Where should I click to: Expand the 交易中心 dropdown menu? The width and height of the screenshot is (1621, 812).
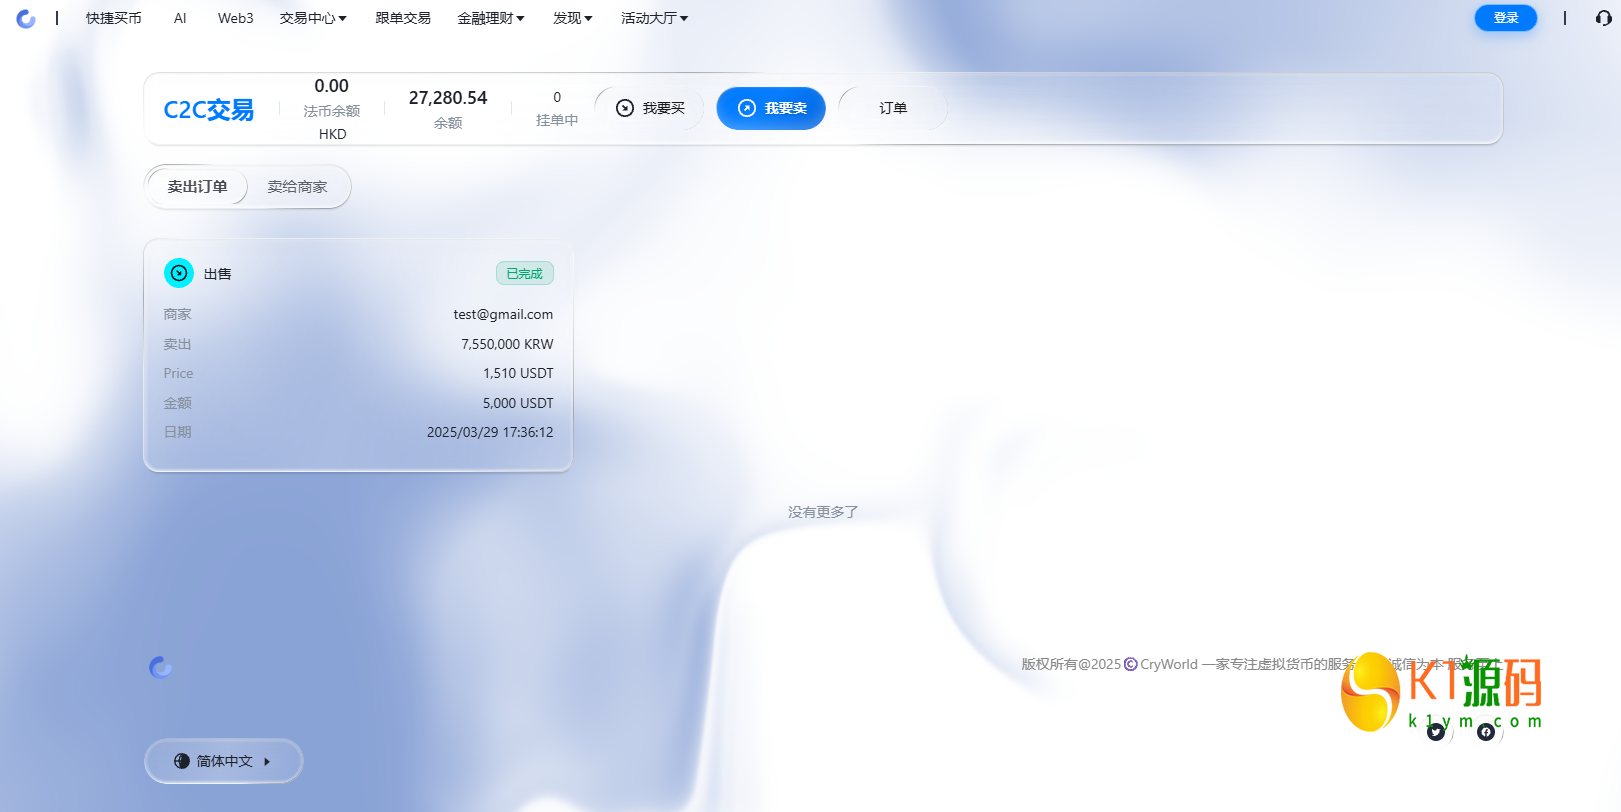point(313,18)
